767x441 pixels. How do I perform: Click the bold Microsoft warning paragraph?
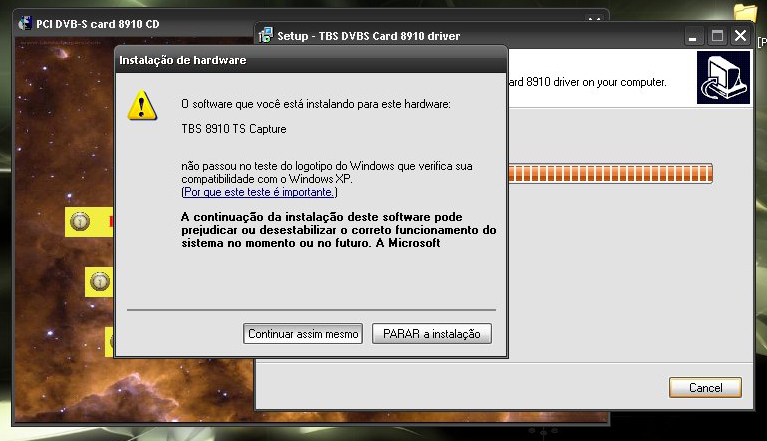click(338, 230)
